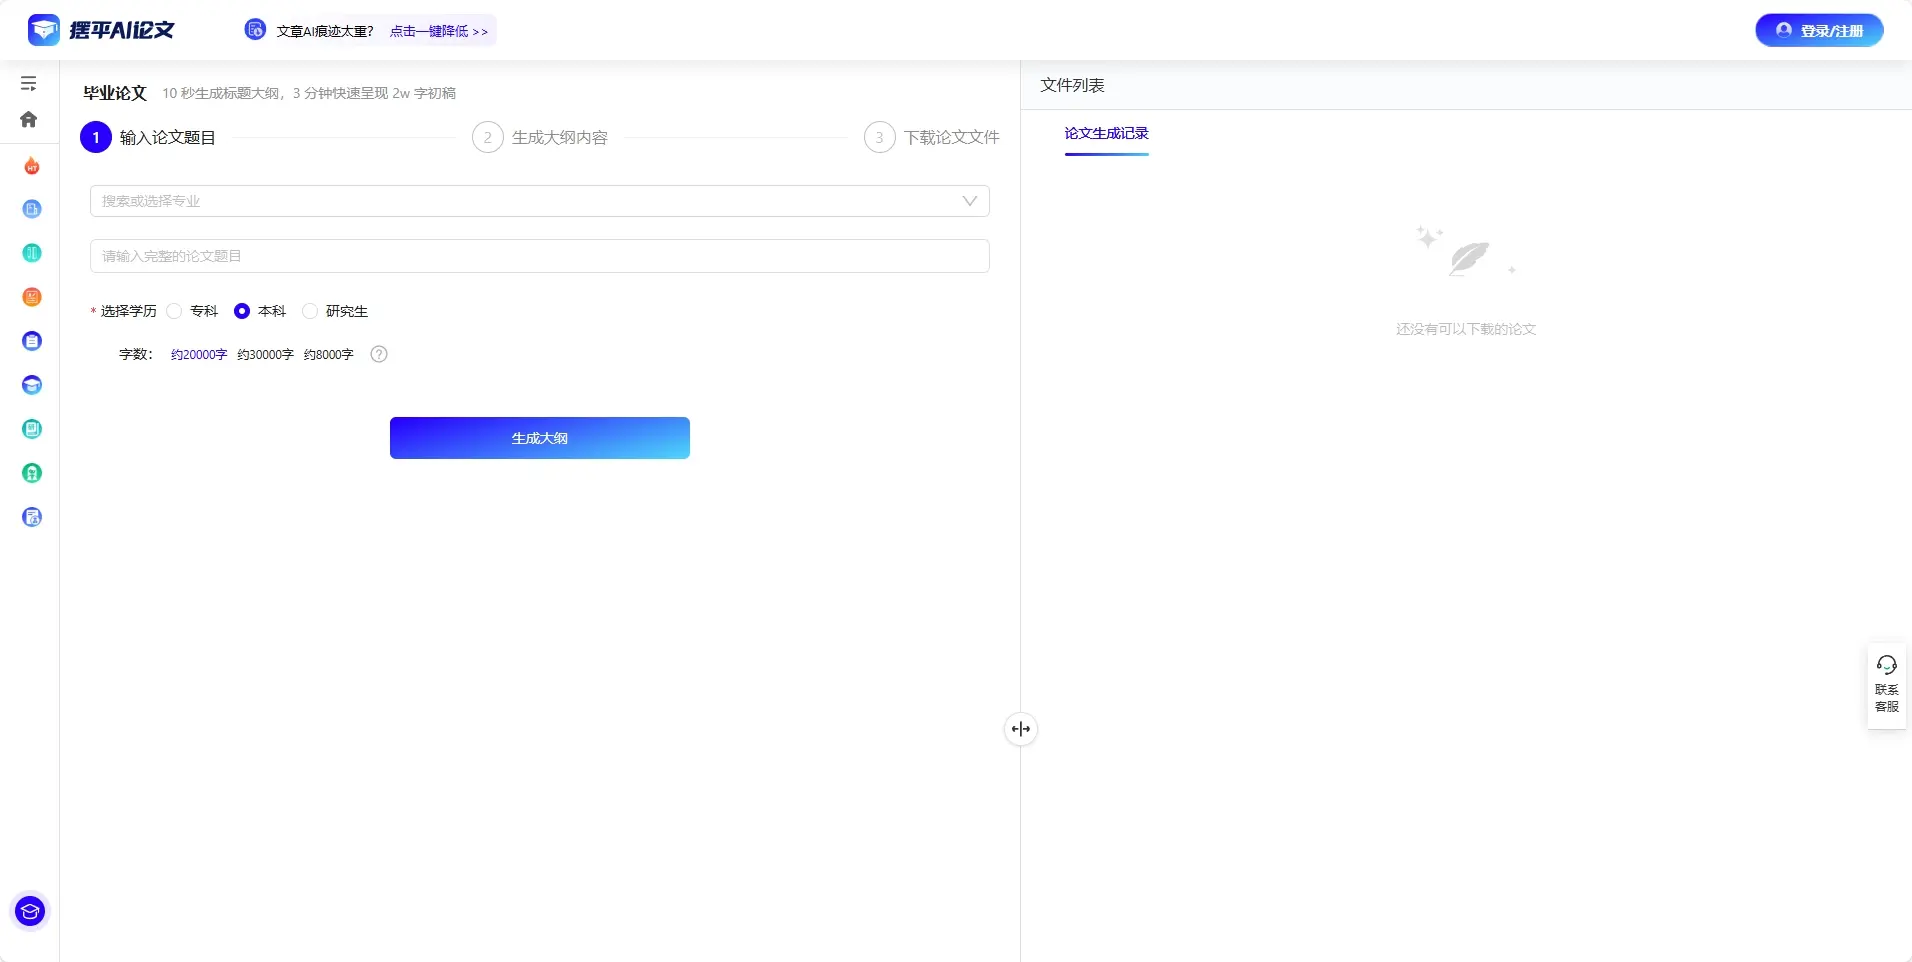
Task: Click the graduation cap icon in sidebar
Action: 32,385
